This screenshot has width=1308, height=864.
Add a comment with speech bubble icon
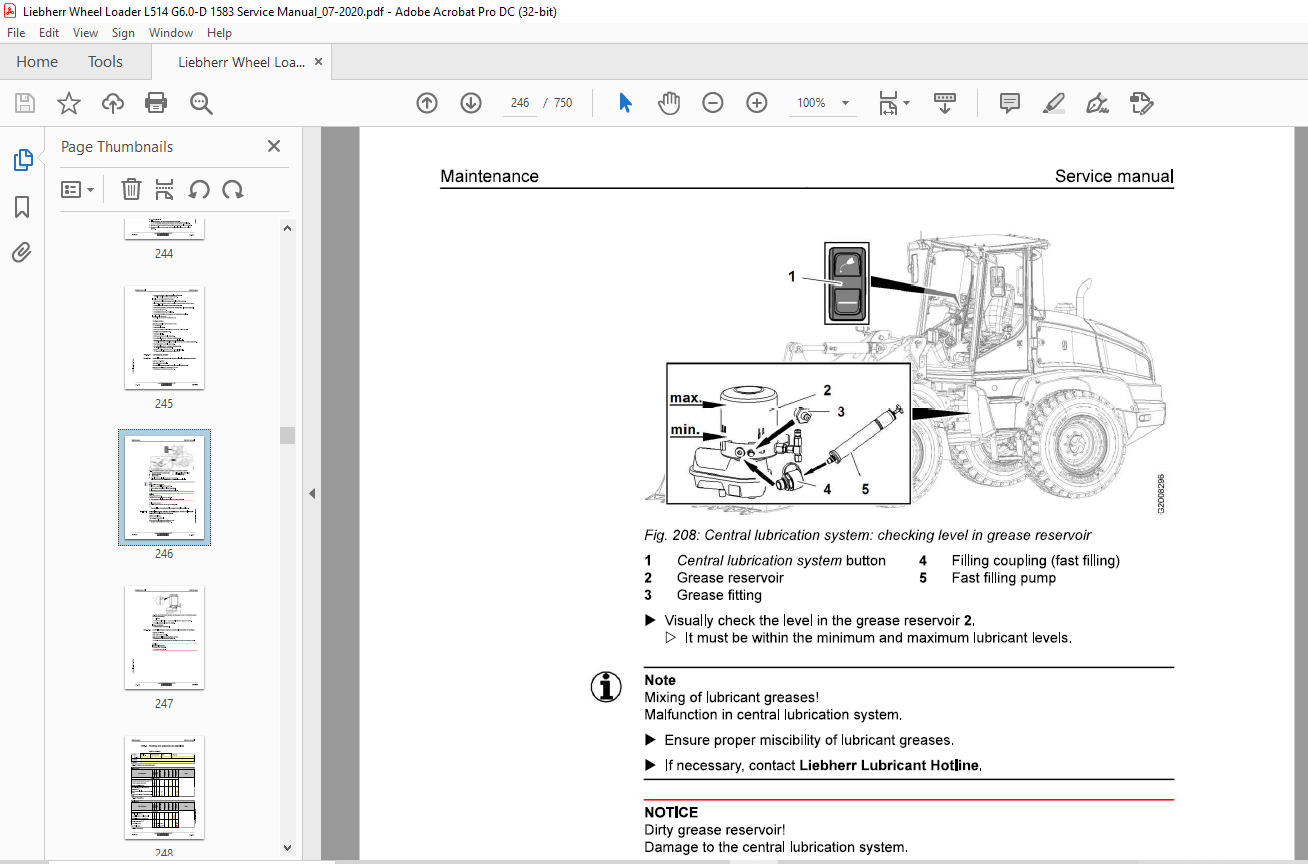pos(1010,103)
